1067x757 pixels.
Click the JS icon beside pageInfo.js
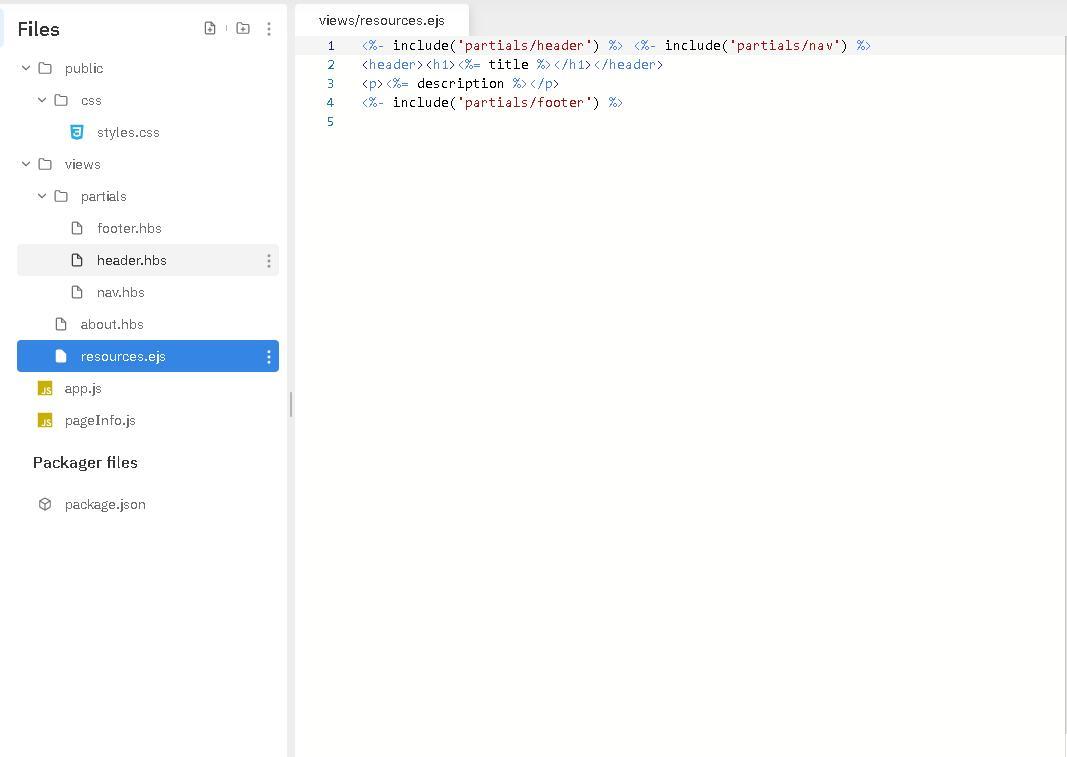[x=45, y=420]
